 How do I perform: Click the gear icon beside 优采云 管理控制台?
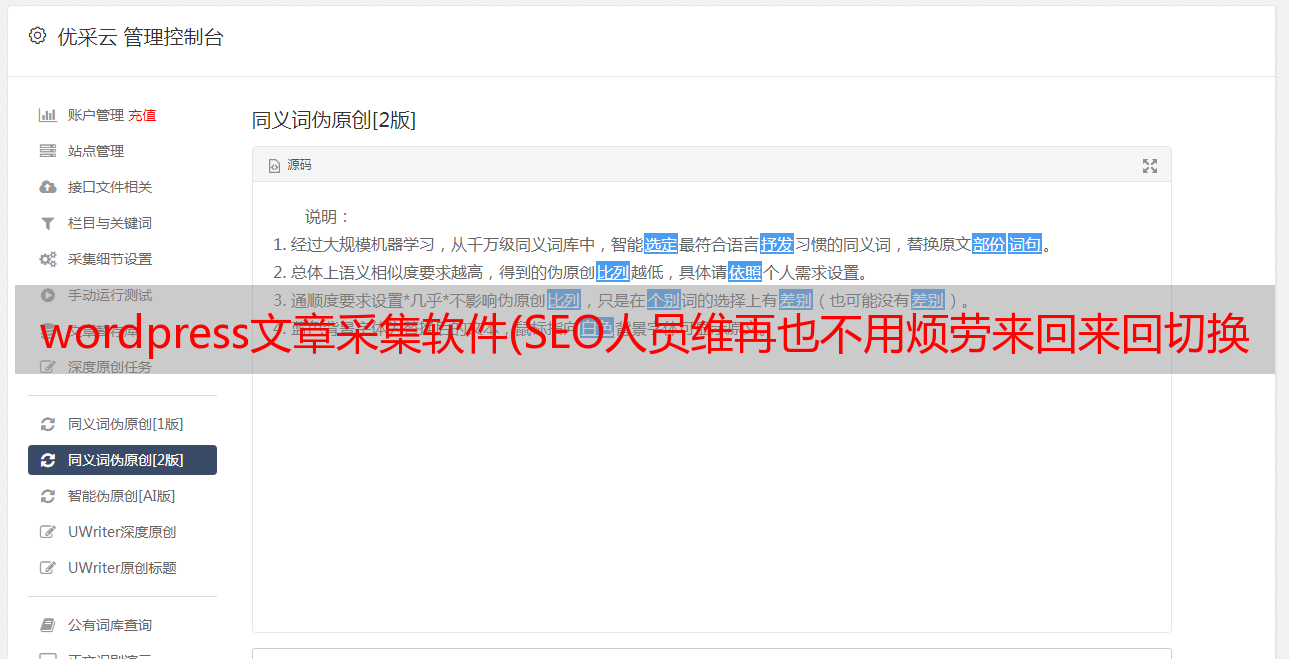37,36
